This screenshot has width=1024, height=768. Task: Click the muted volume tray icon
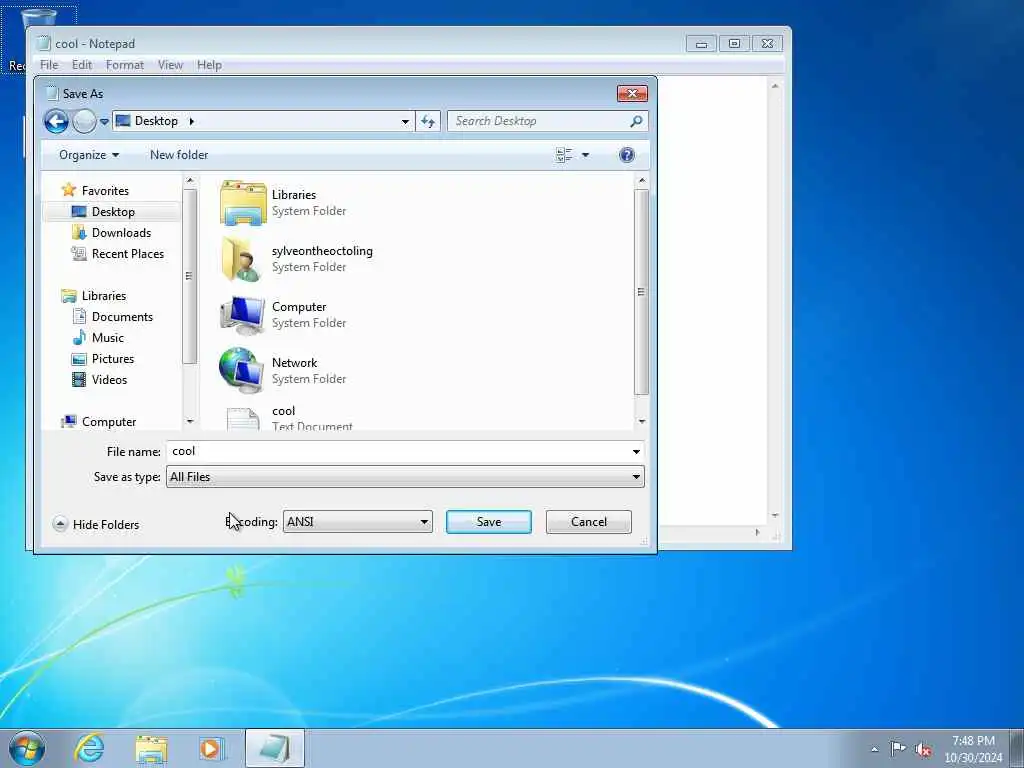(x=923, y=749)
